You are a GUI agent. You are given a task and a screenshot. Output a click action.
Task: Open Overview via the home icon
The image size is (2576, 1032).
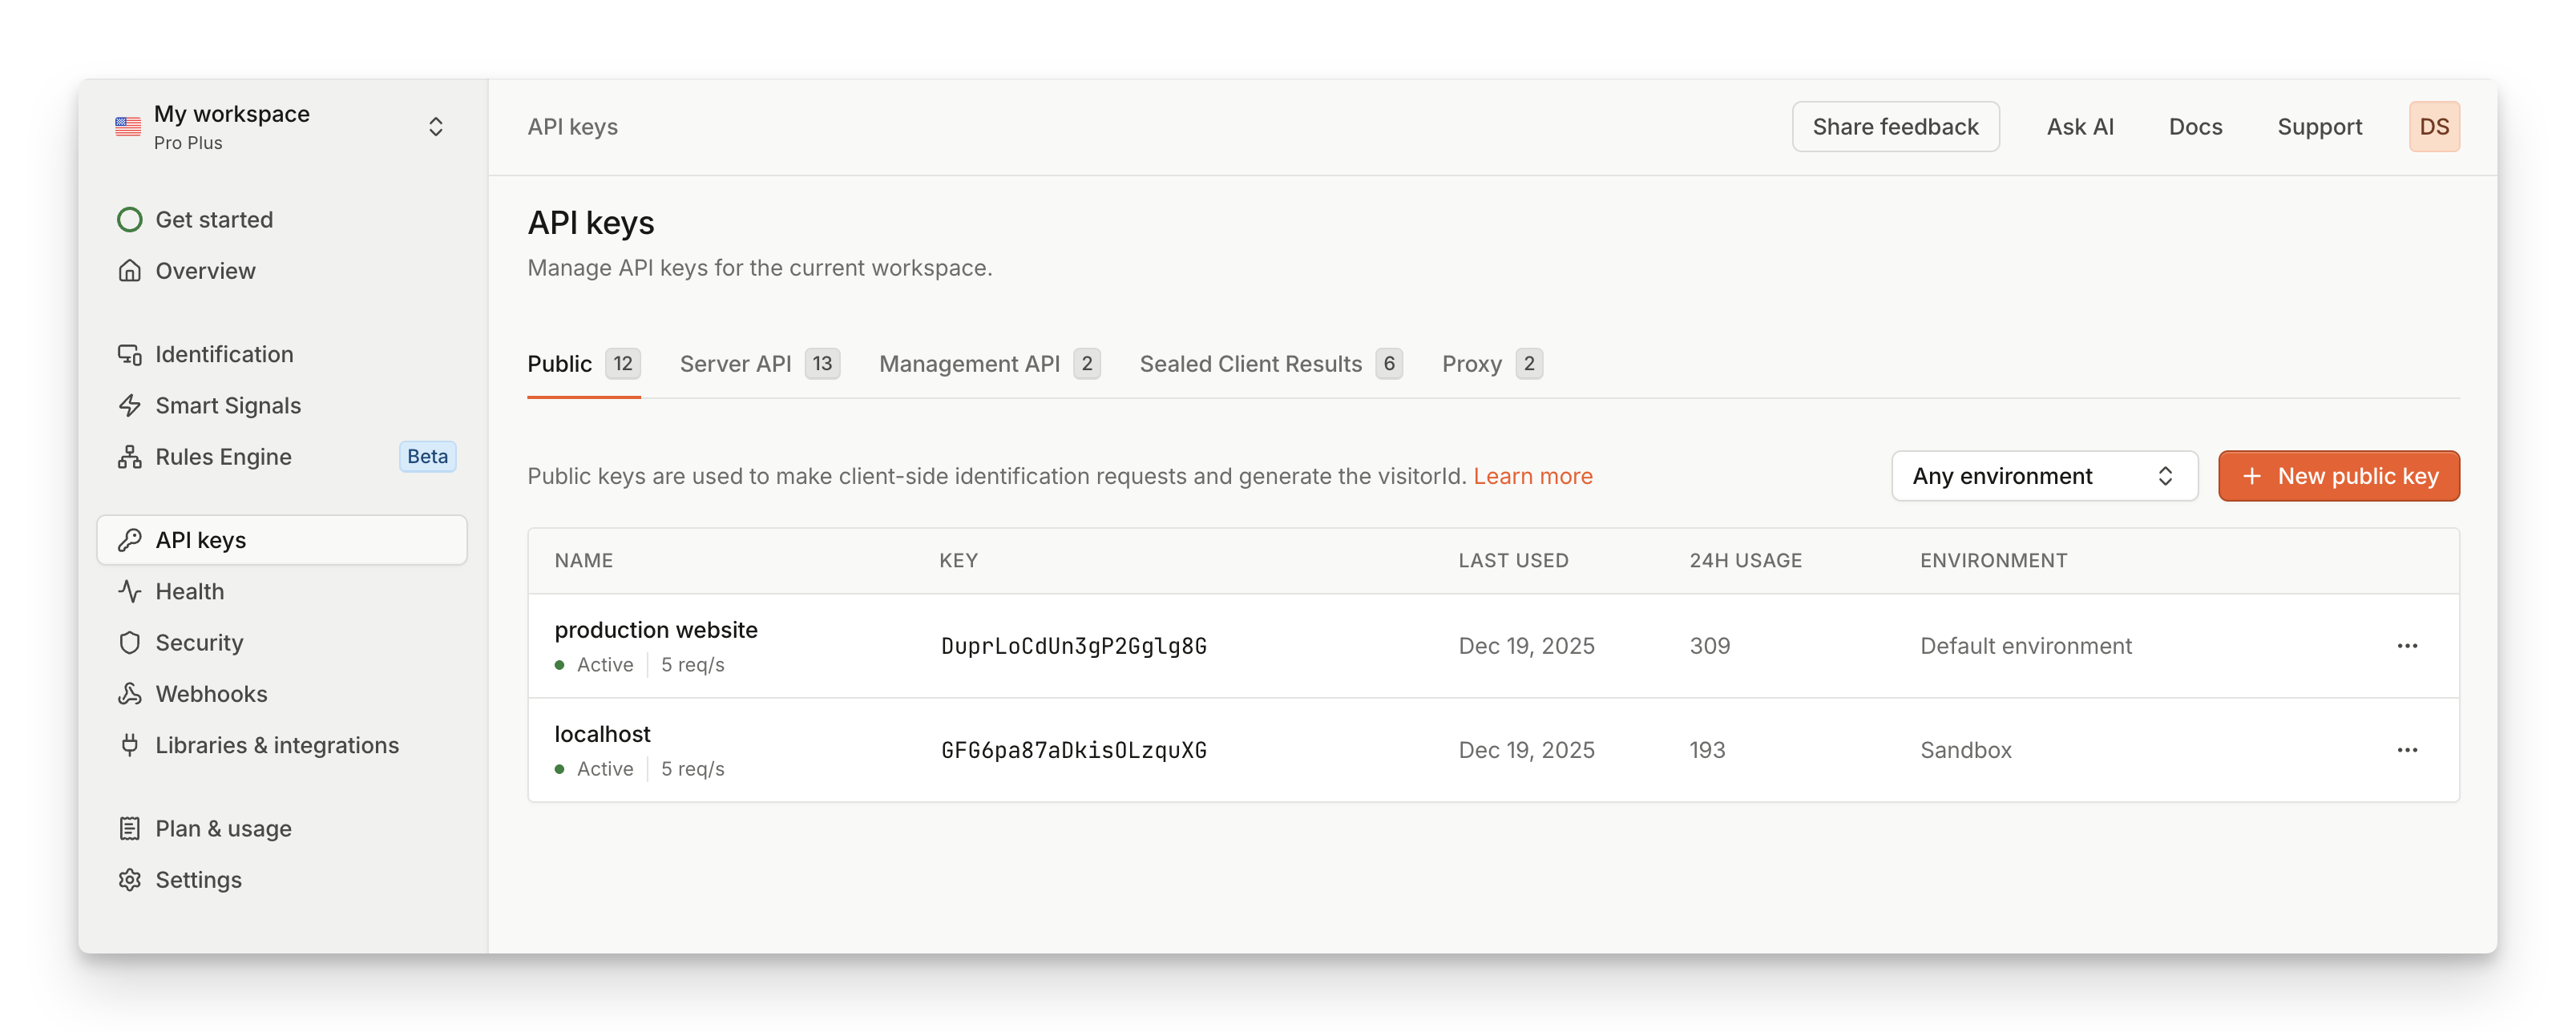point(129,271)
